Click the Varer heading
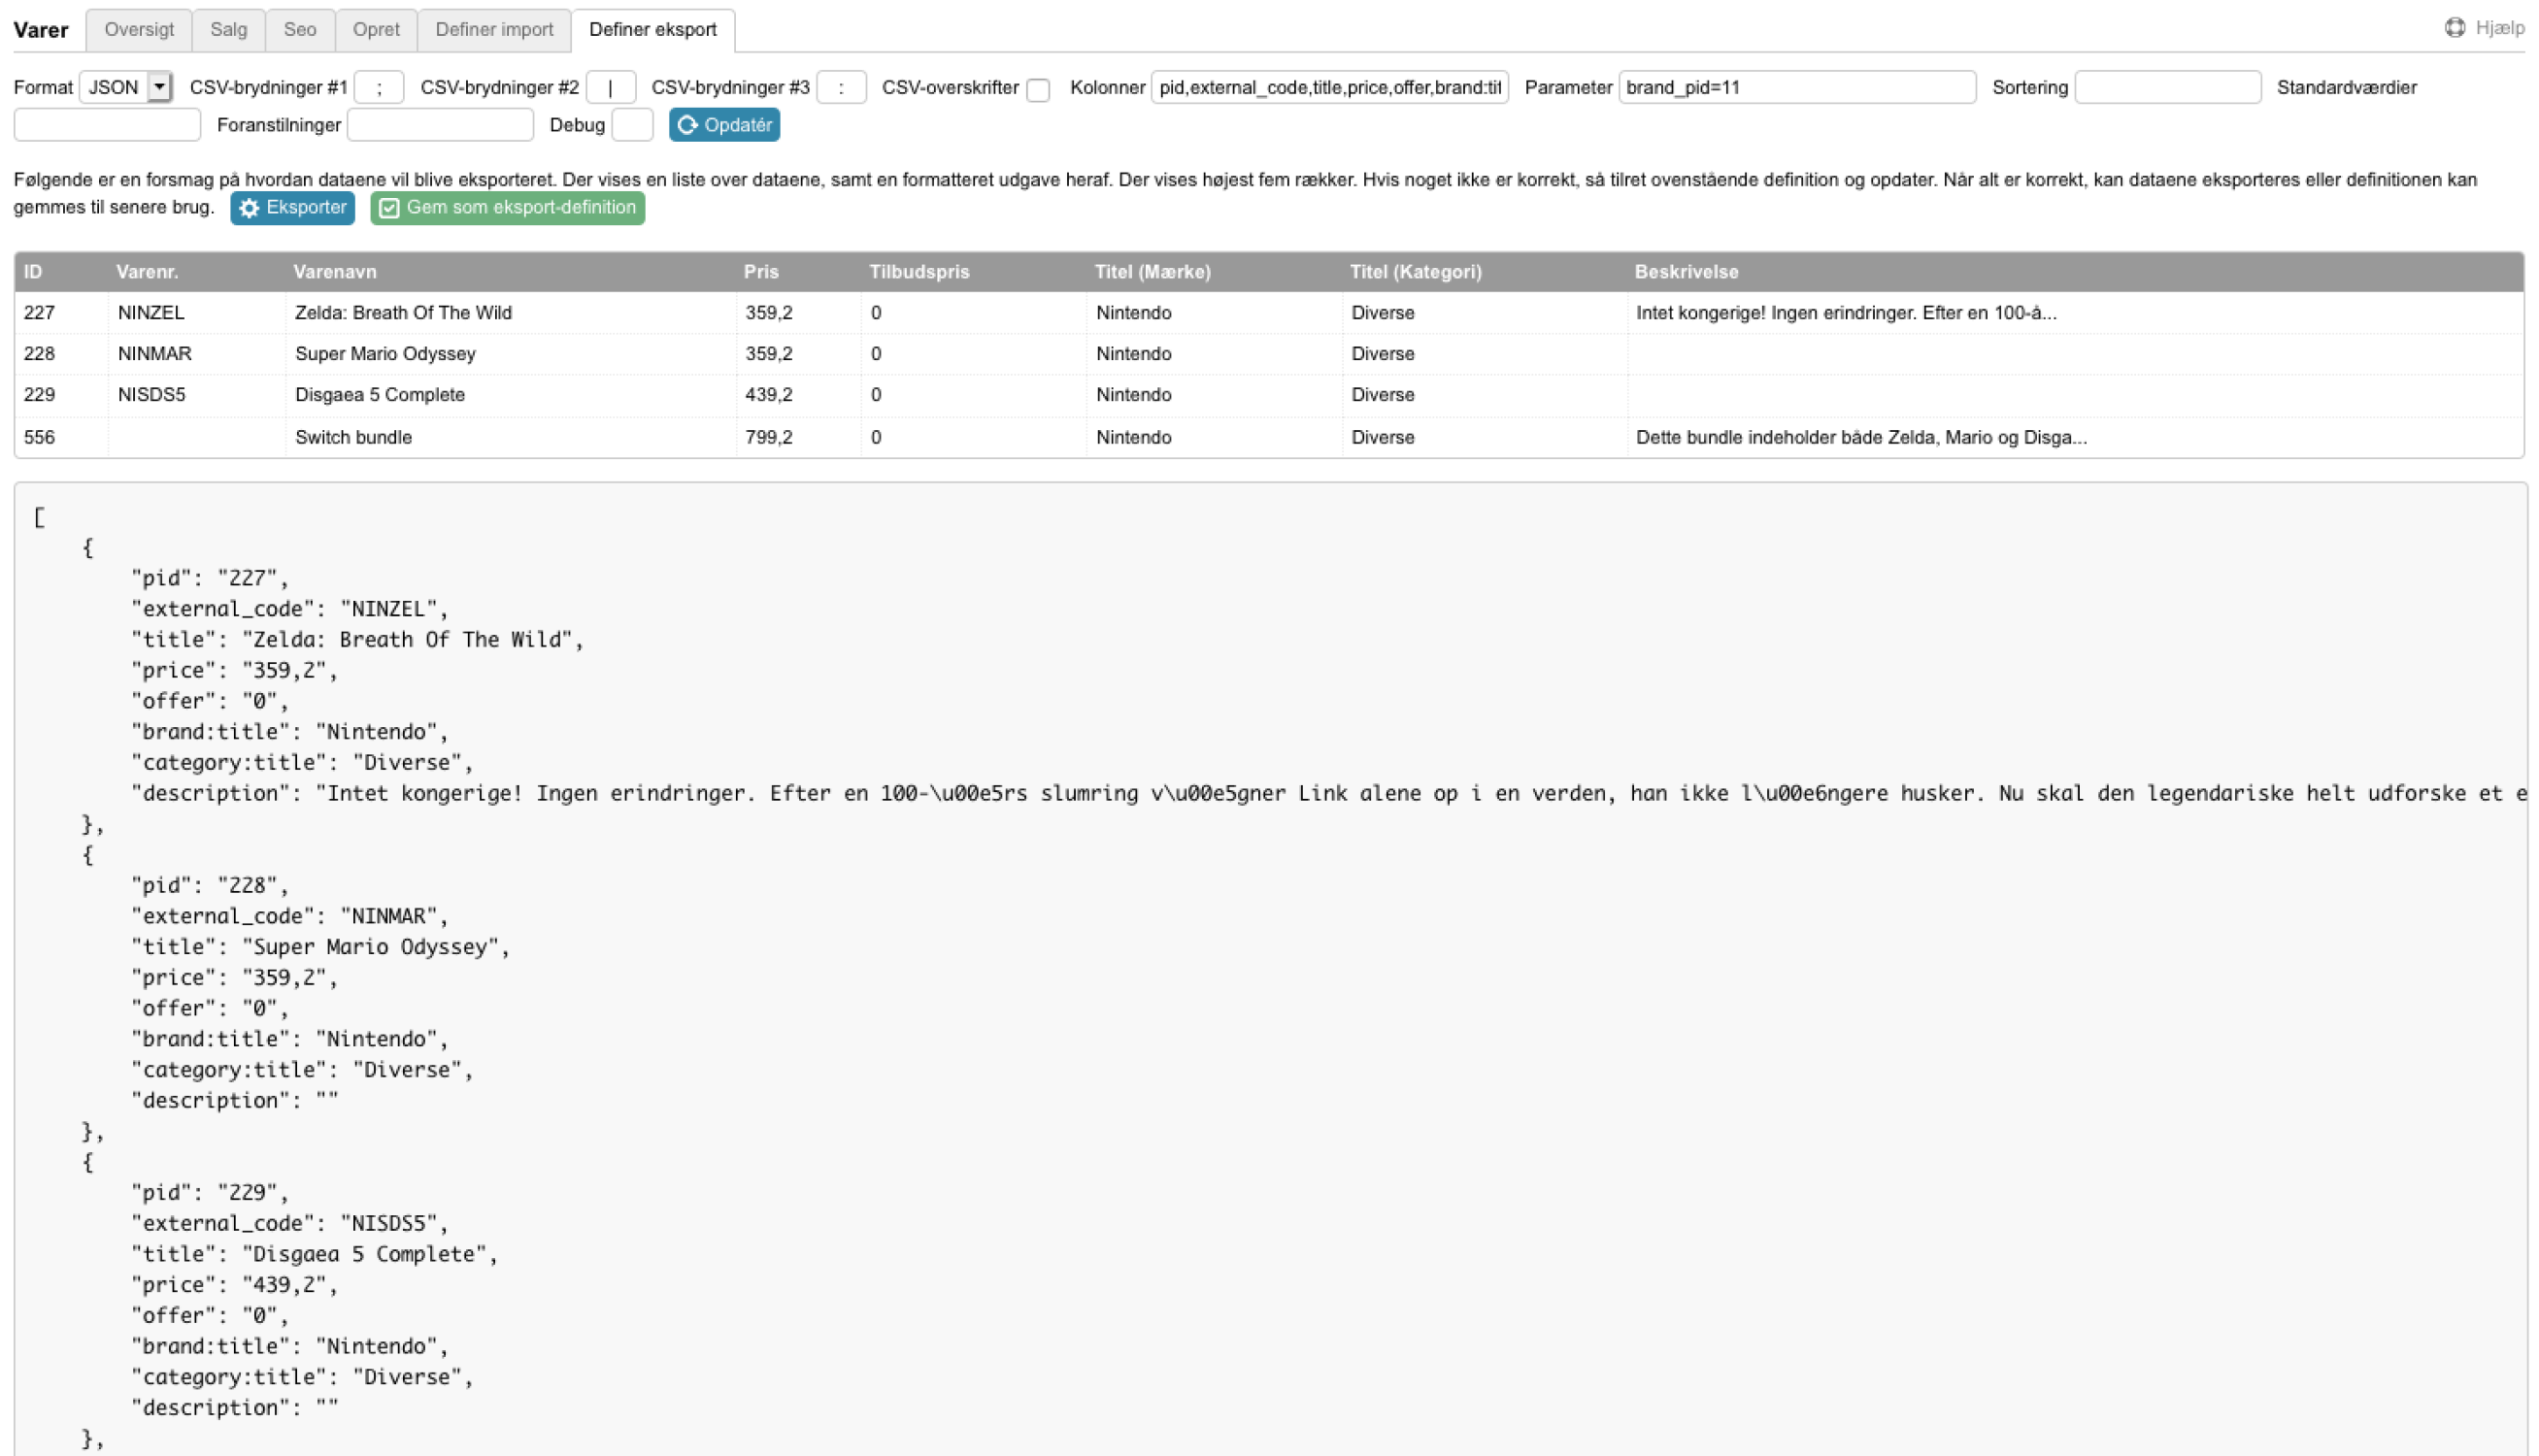The width and height of the screenshot is (2539, 1456). pyautogui.click(x=41, y=30)
